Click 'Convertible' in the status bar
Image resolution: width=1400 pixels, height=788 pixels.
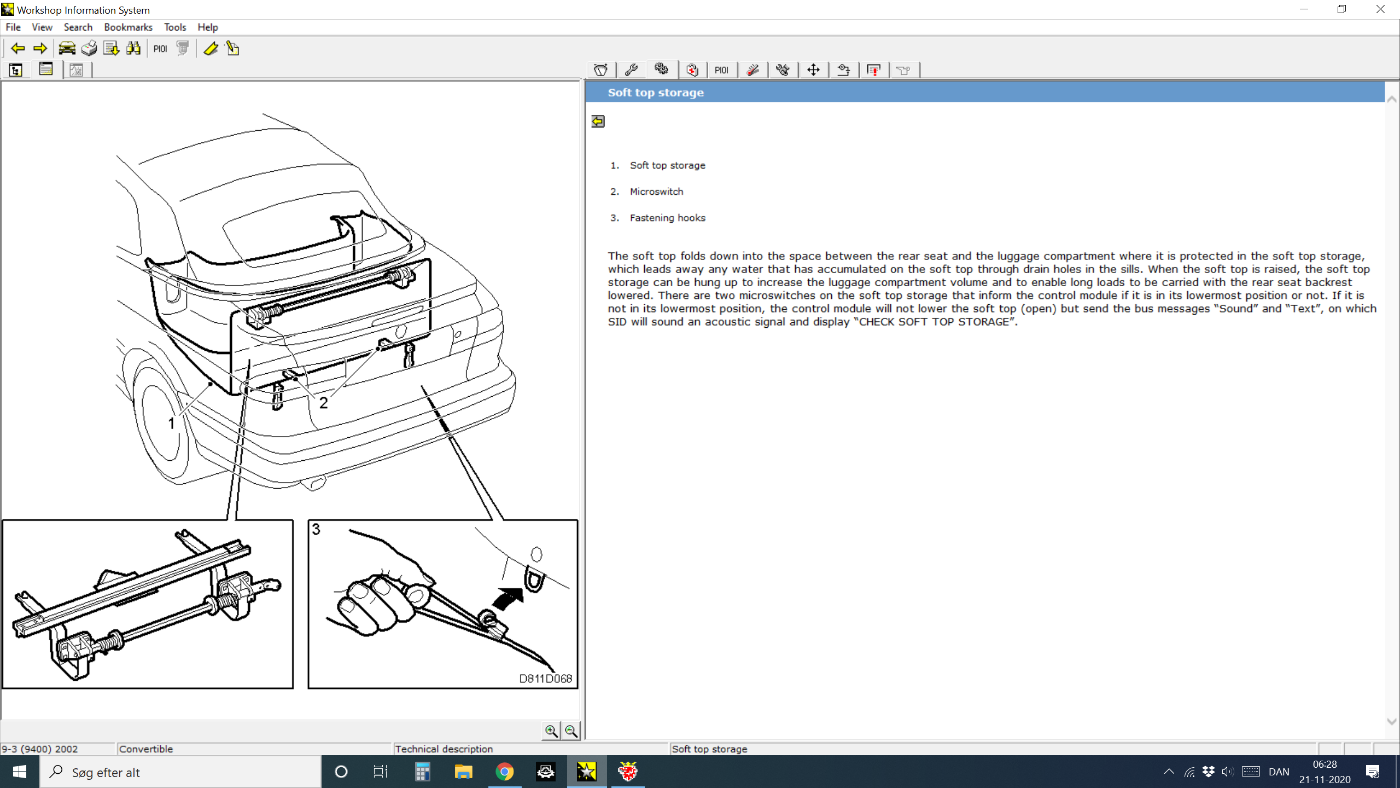pyautogui.click(x=146, y=749)
